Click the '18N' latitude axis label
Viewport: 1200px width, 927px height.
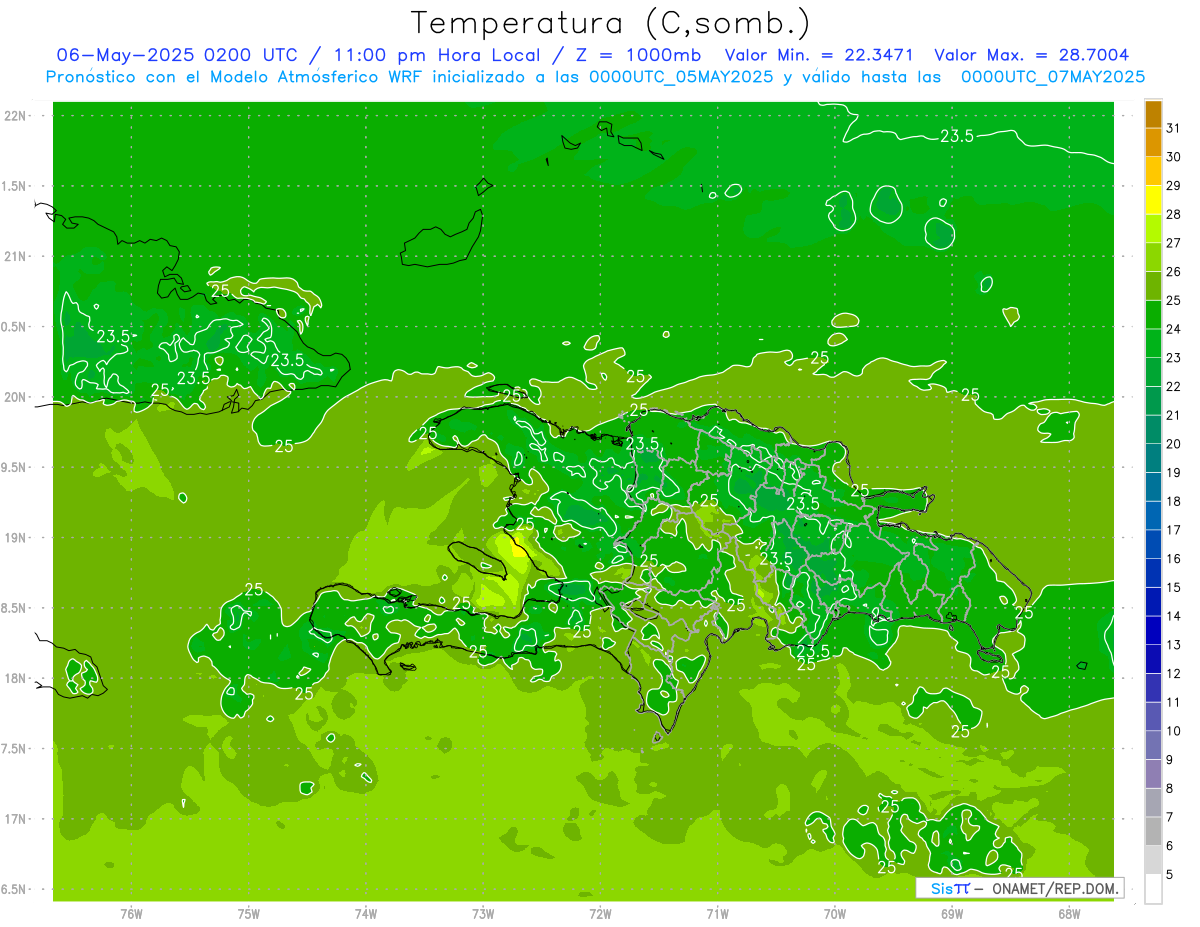pos(17,679)
